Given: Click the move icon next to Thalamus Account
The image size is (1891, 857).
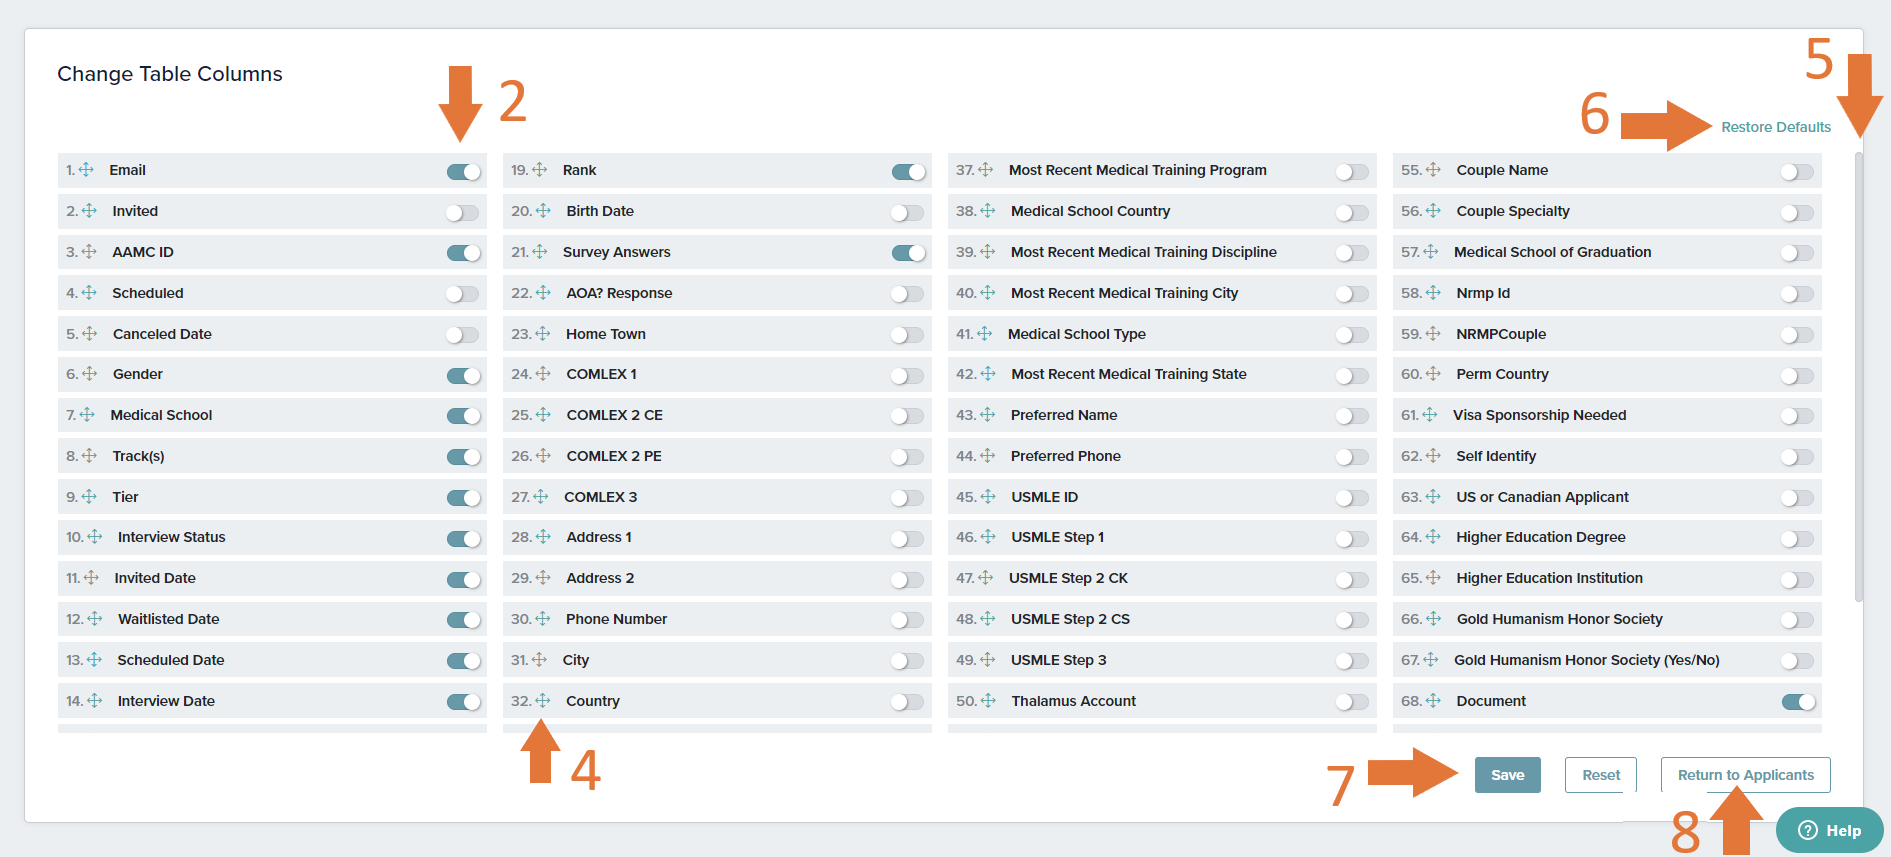Looking at the screenshot, I should click(x=988, y=701).
